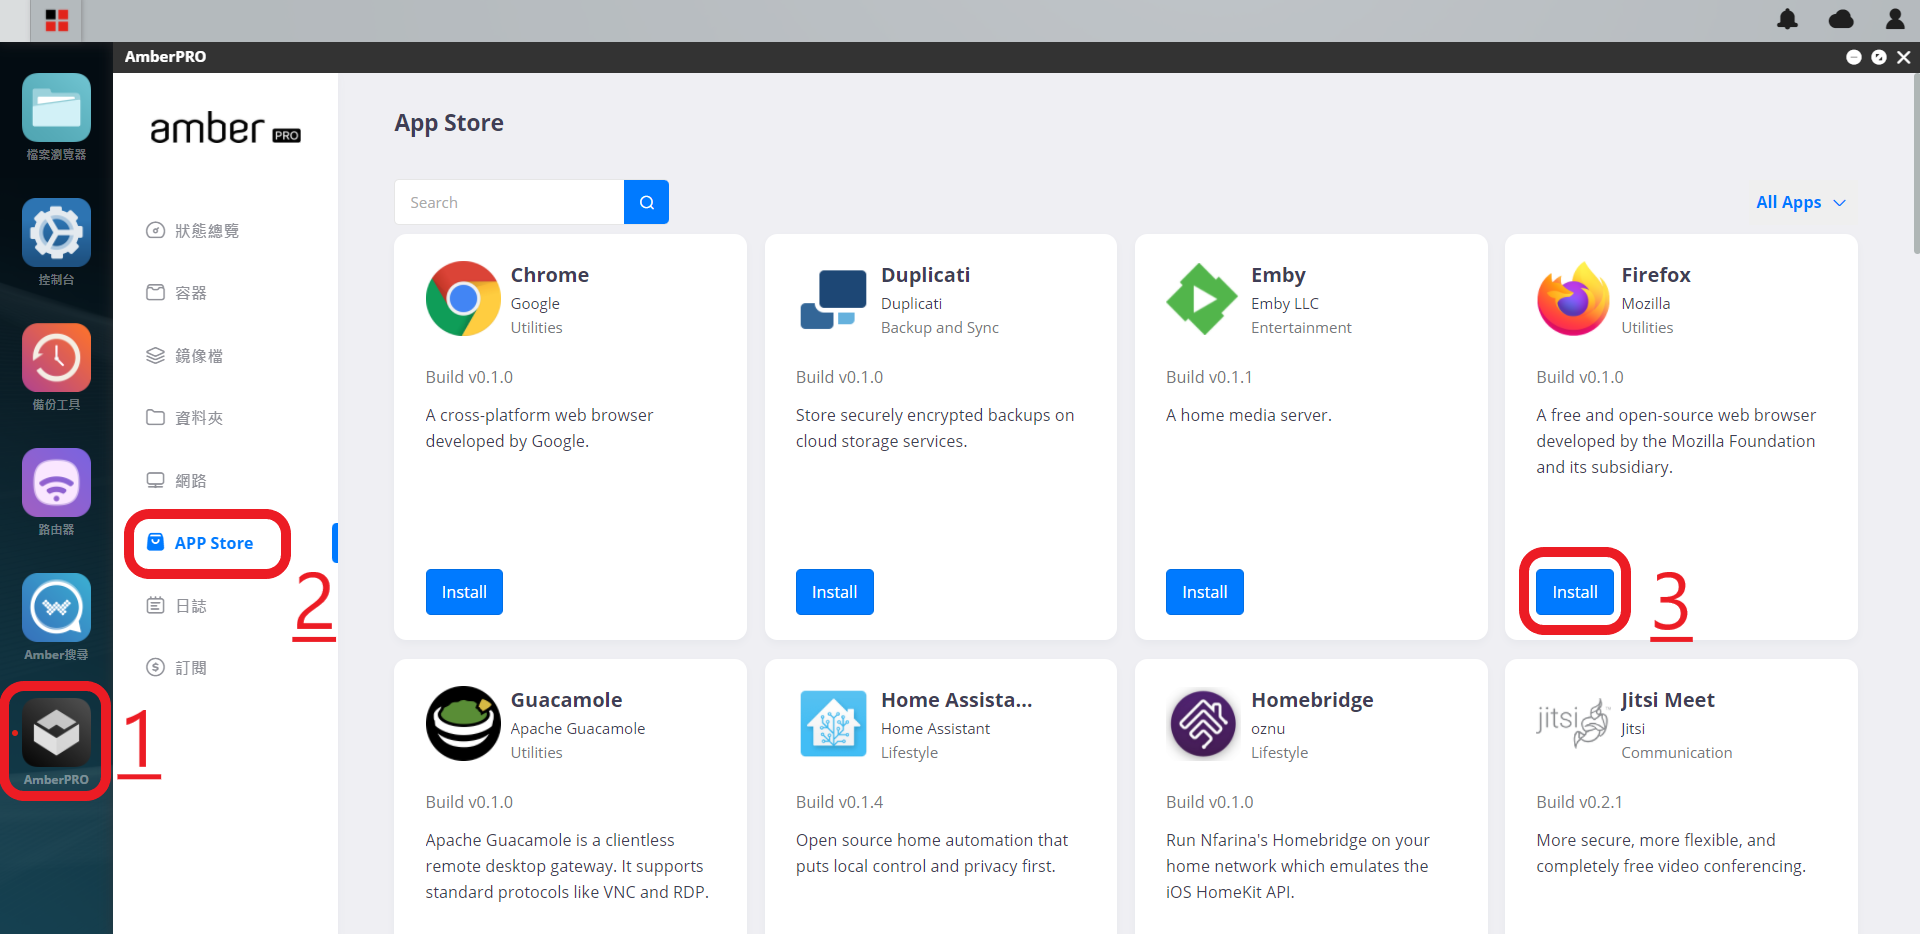Click the magnifier search button
Image resolution: width=1920 pixels, height=934 pixels.
(x=646, y=202)
